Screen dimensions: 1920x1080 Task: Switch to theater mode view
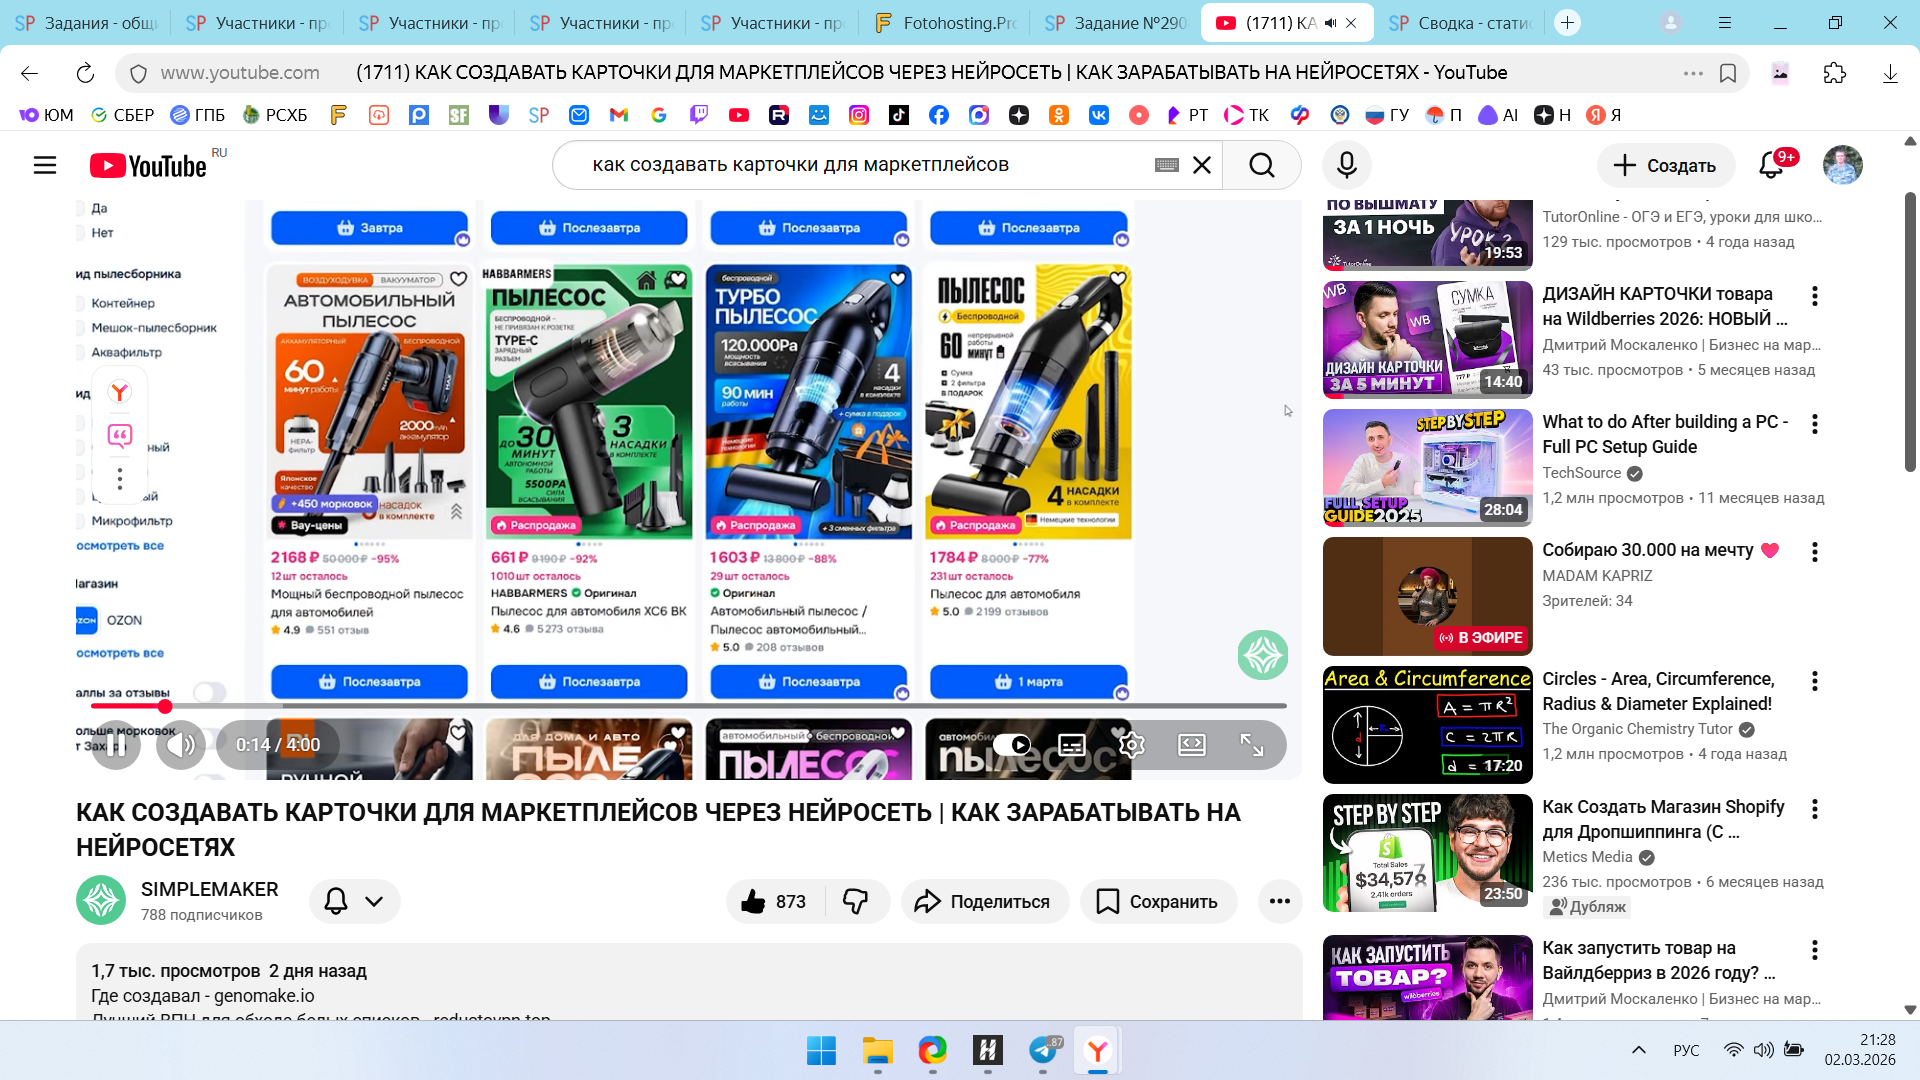pyautogui.click(x=1192, y=745)
